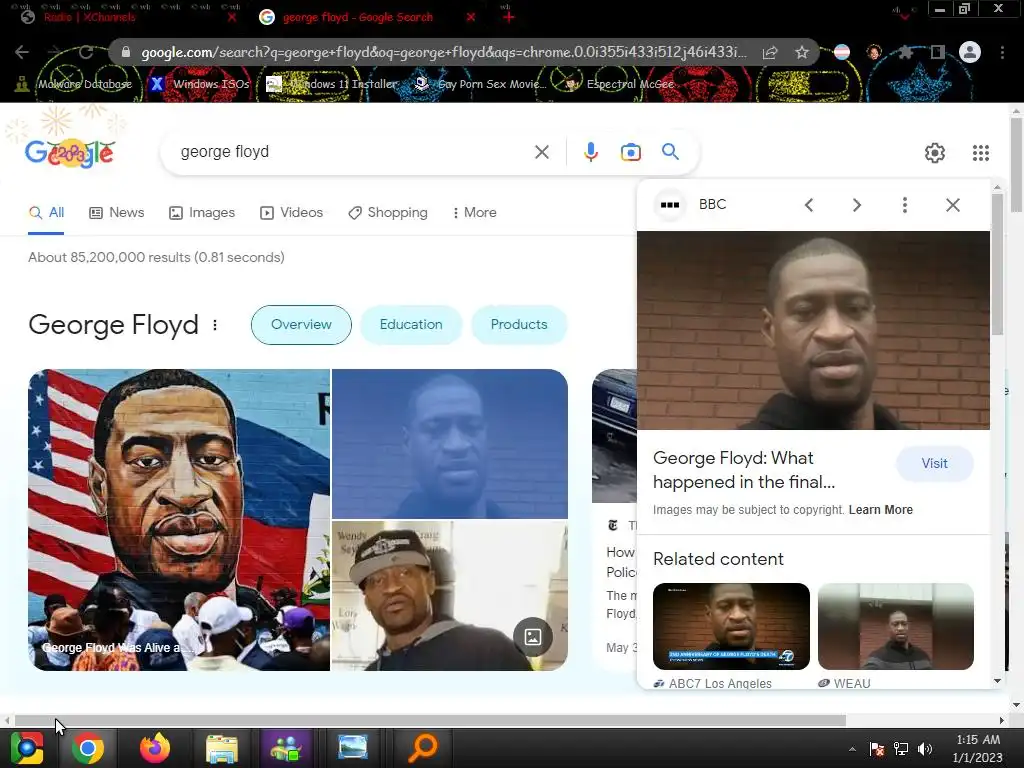
Task: Open the Chrome extensions puzzle icon
Action: point(905,52)
